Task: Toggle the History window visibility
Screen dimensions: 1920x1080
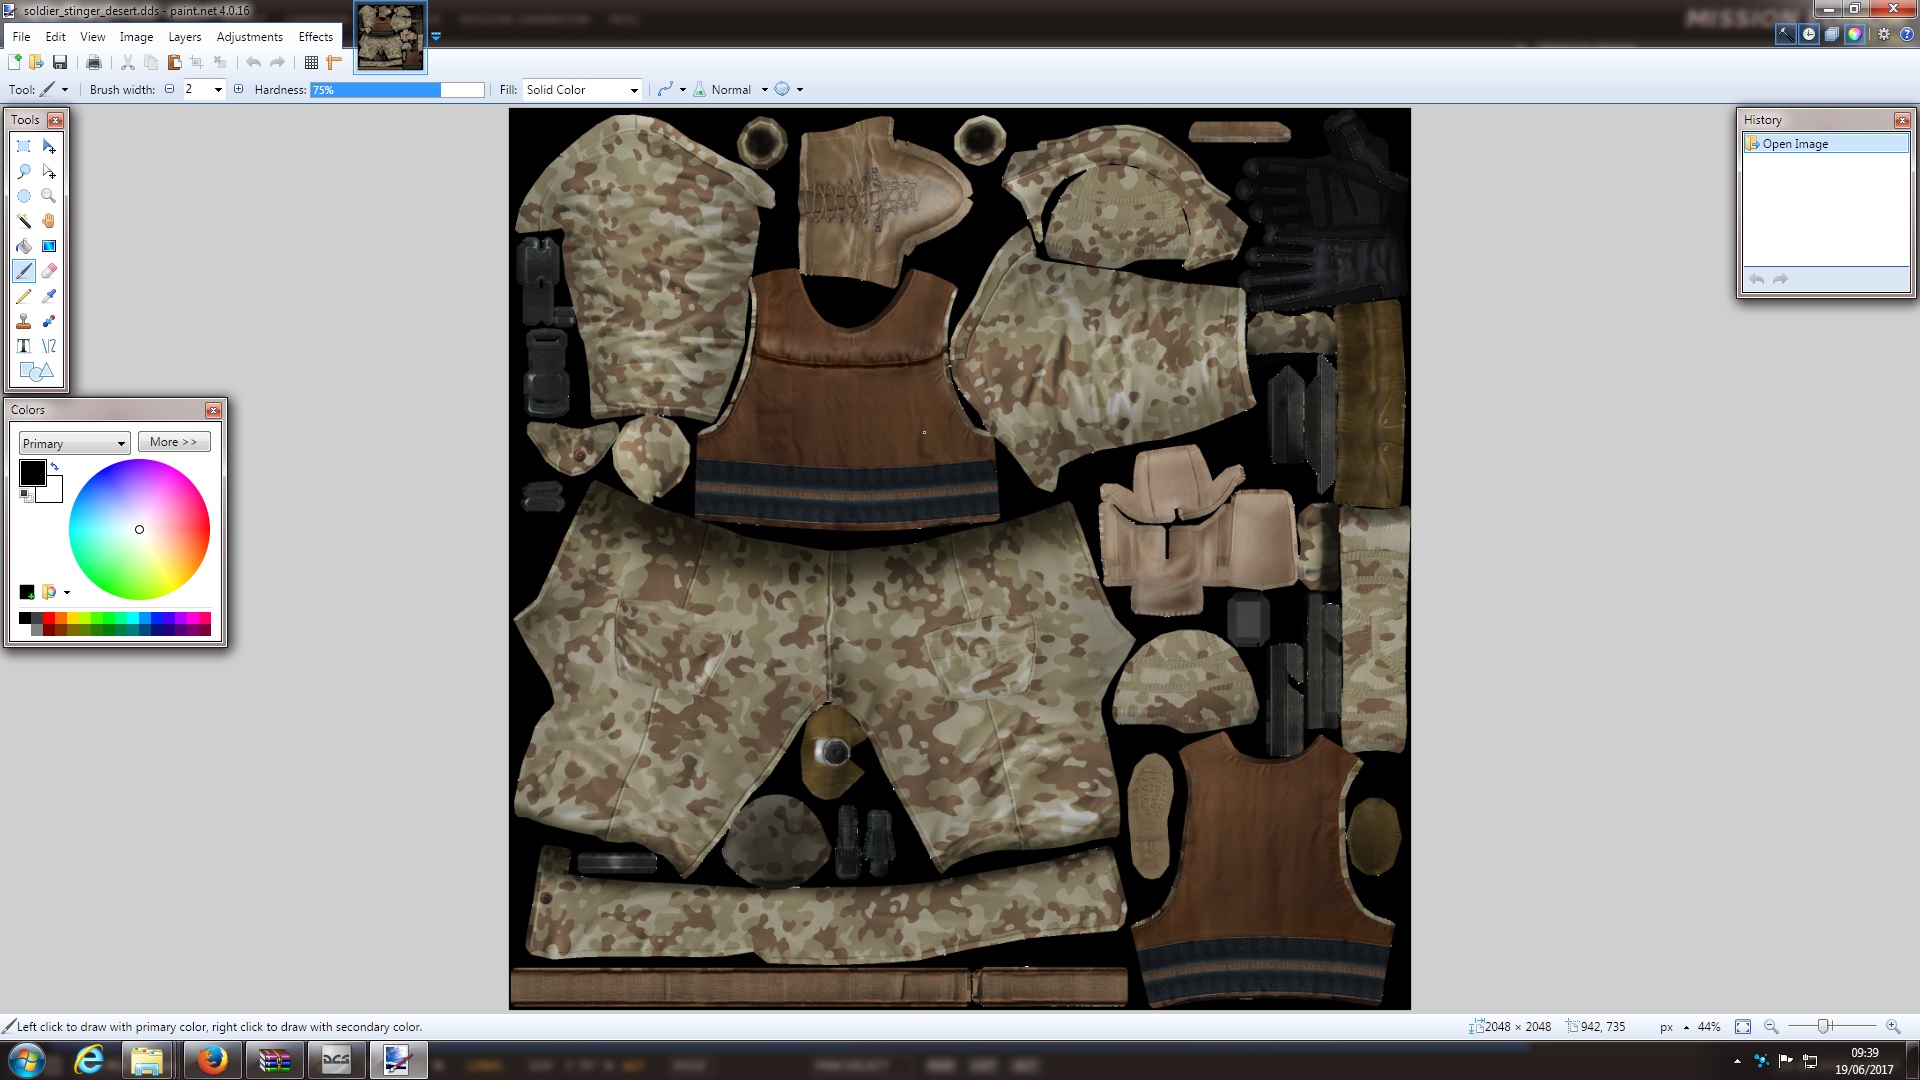Action: click(1809, 34)
